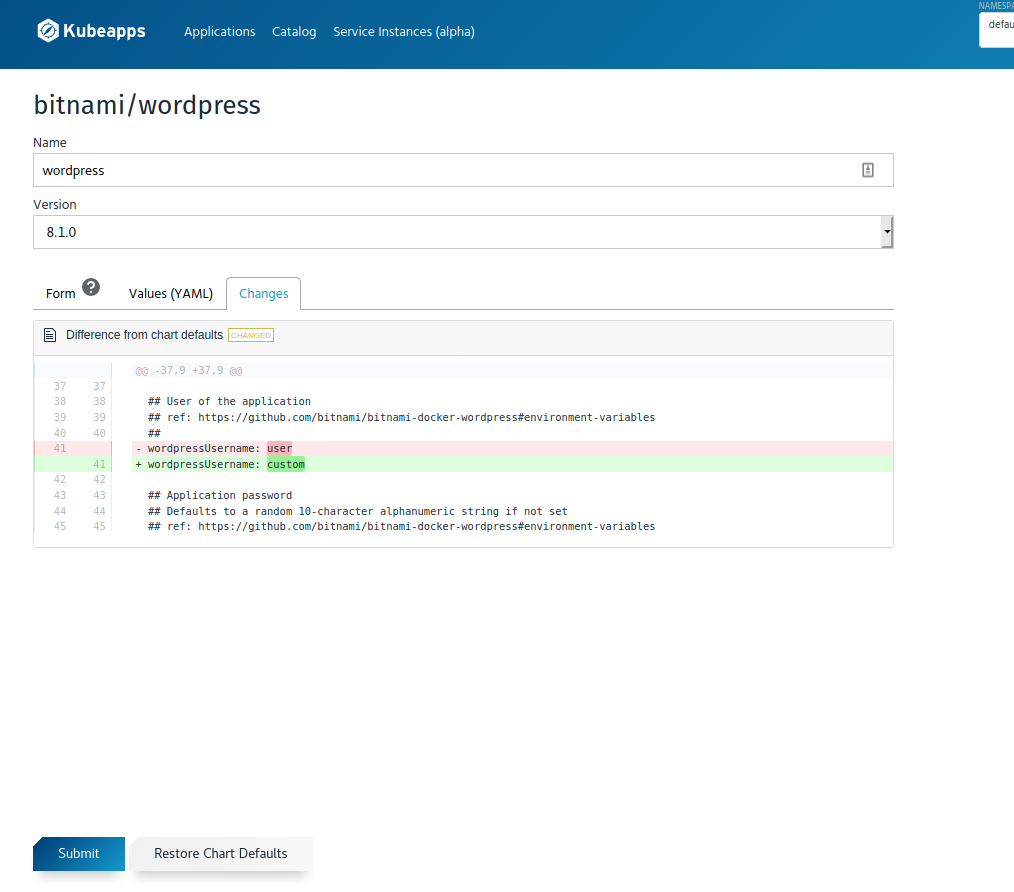Switch to the Form tab
The width and height of the screenshot is (1014, 892).
point(61,294)
